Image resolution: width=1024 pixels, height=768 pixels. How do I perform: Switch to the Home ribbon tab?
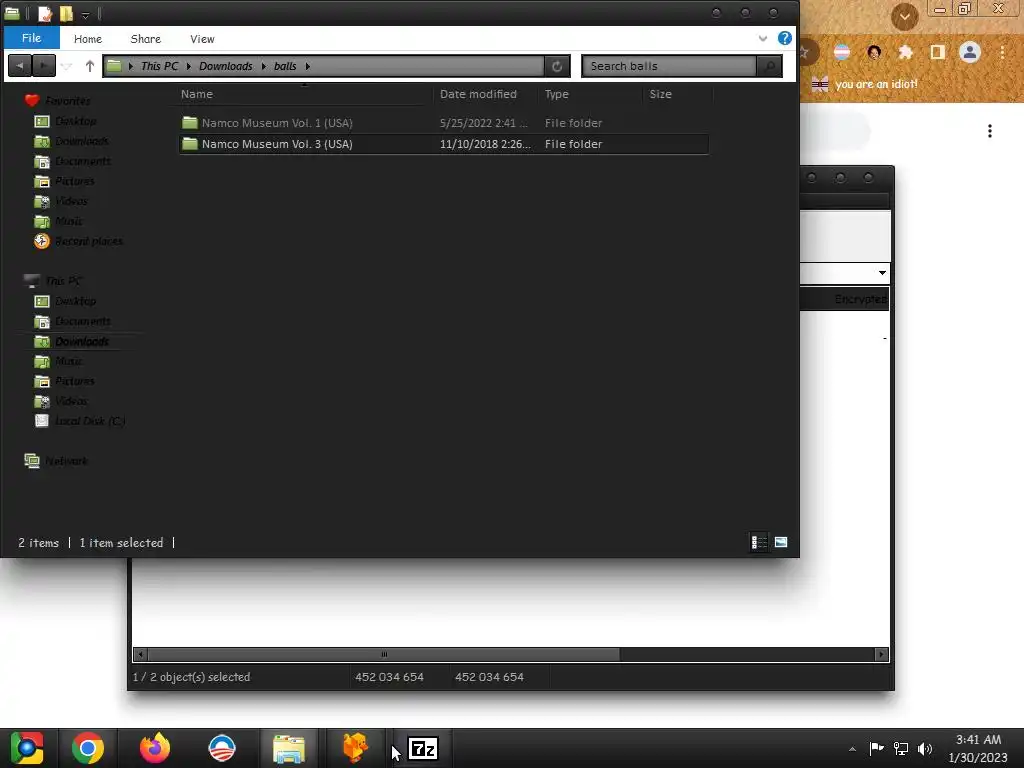pyautogui.click(x=88, y=39)
